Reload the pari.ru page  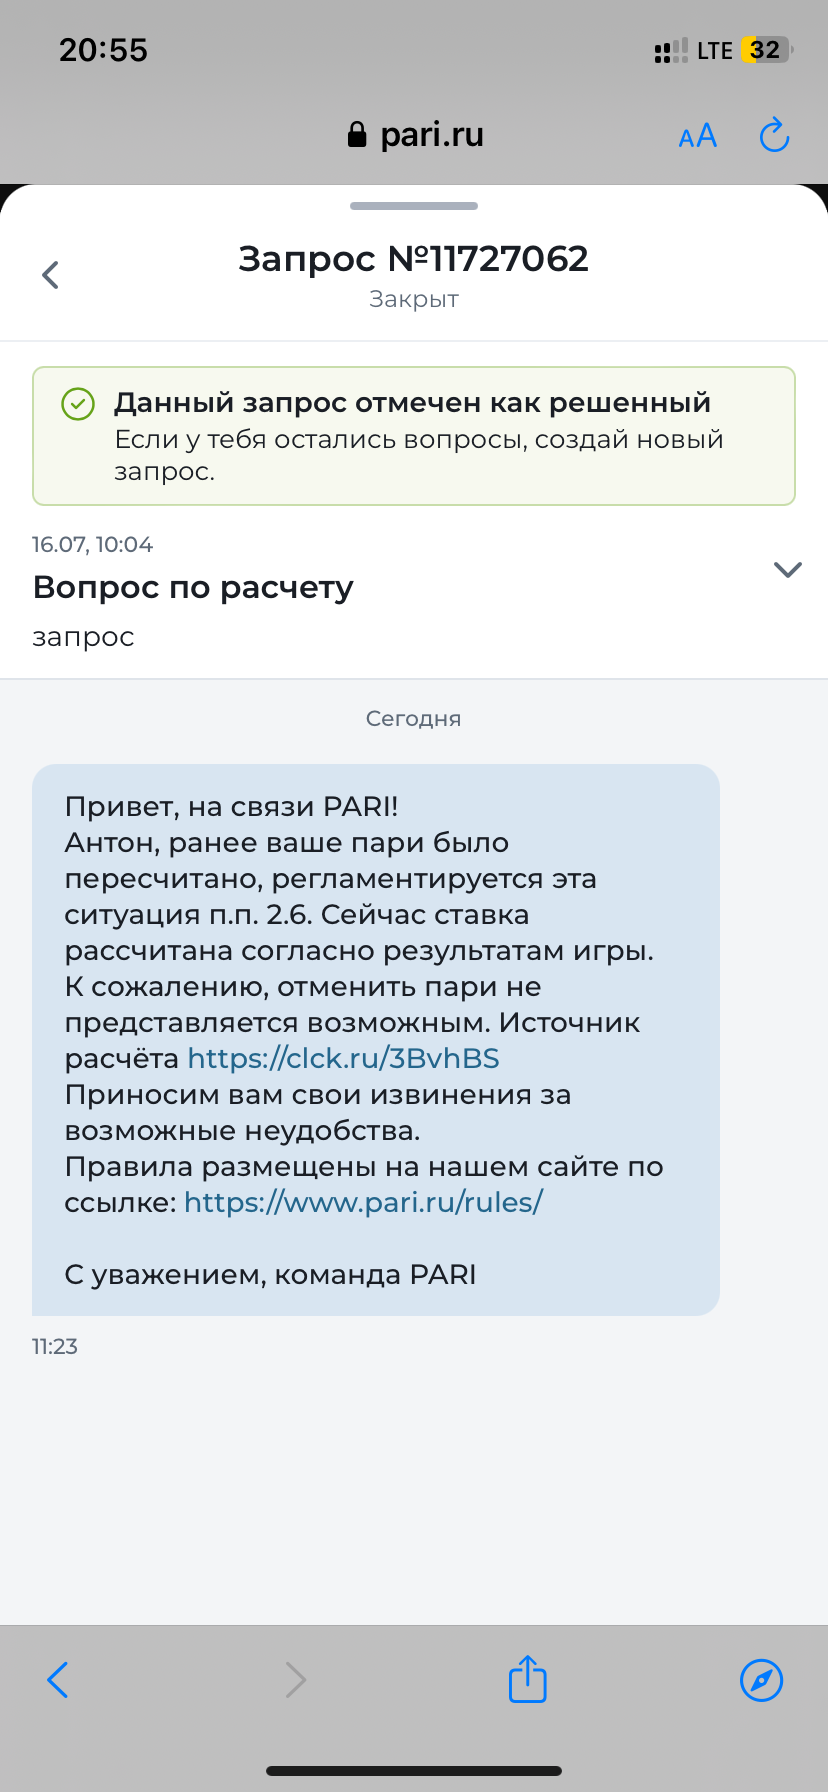(x=774, y=136)
